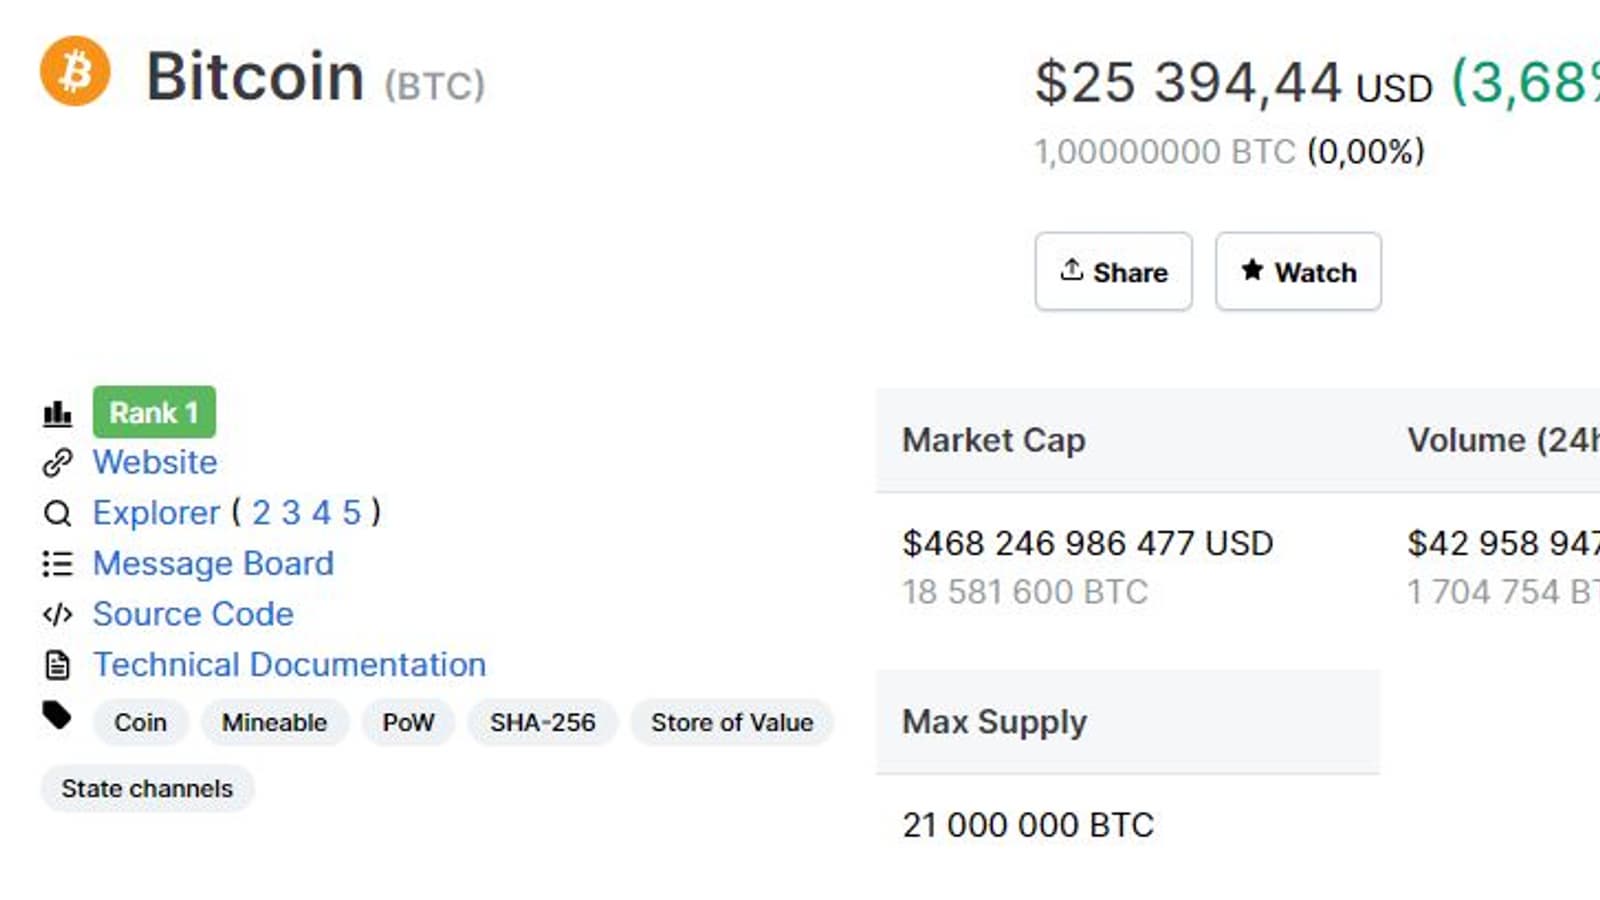The height and width of the screenshot is (900, 1600).
Task: Click the magnifier icon beside Explorer
Action: point(57,514)
